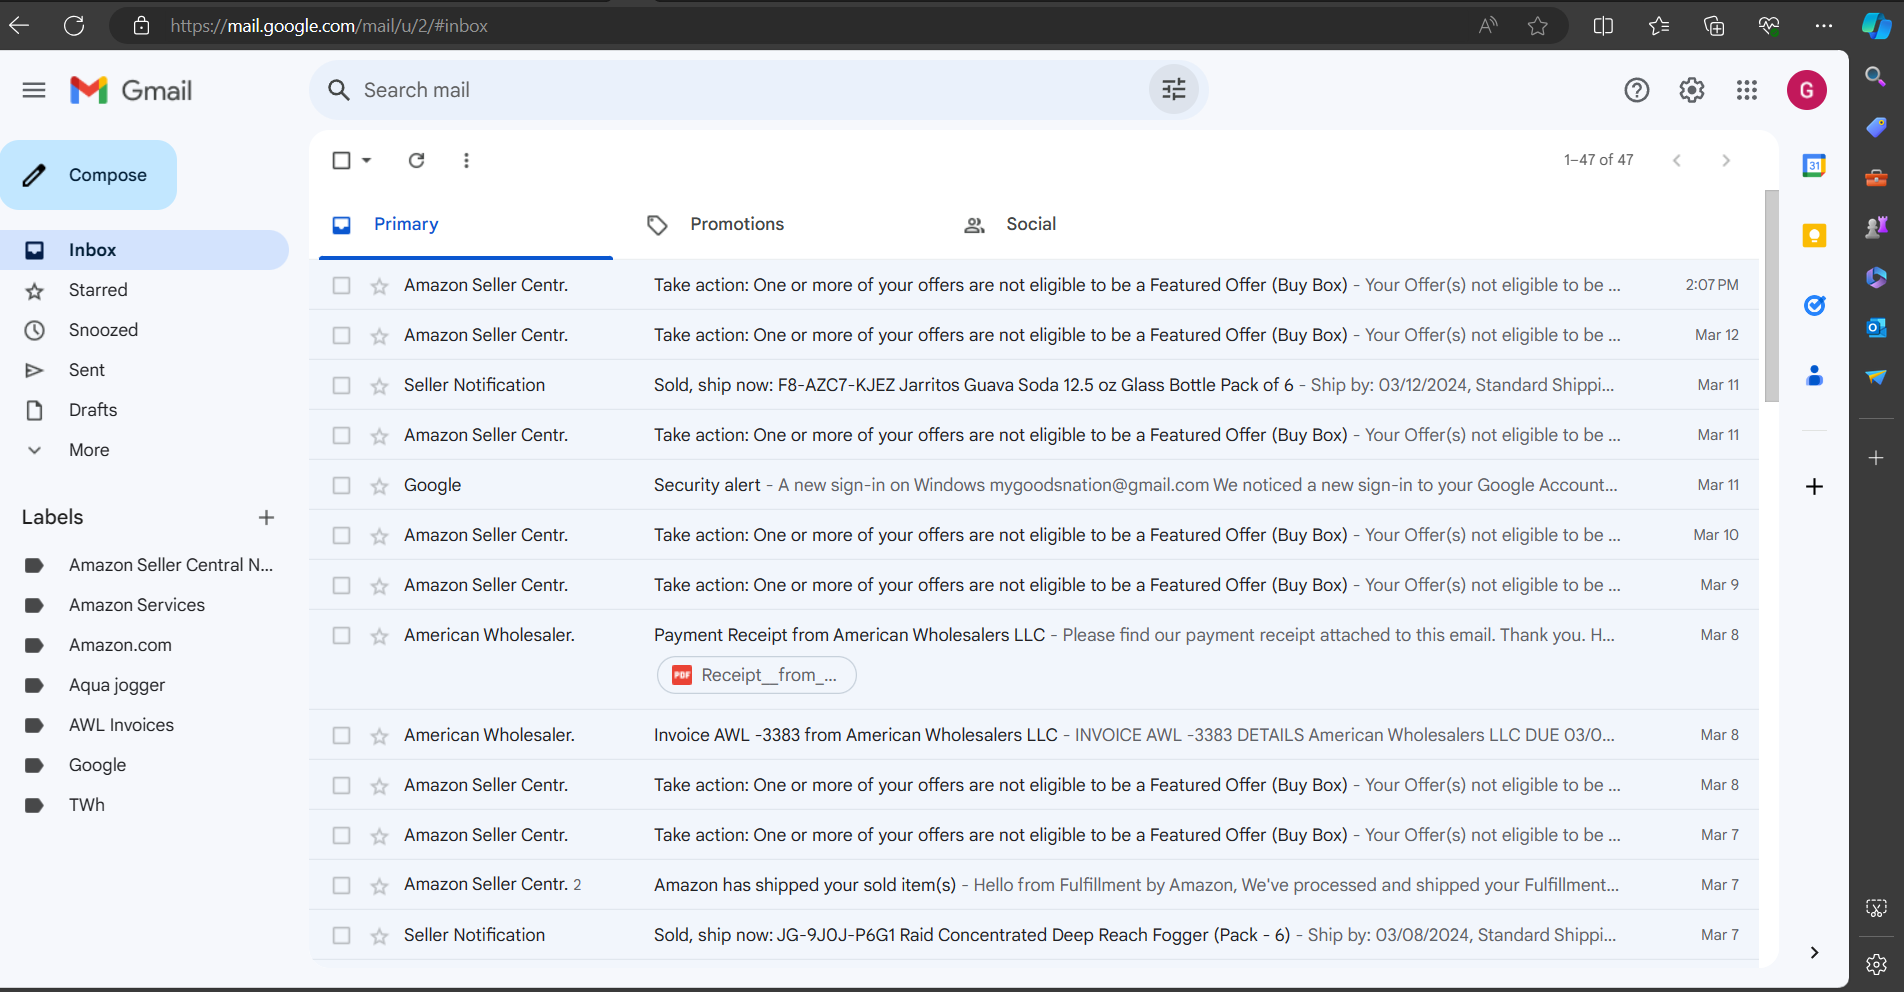Open Edge sidebar Outlook icon
Screen dimensions: 1904x992
point(1876,327)
